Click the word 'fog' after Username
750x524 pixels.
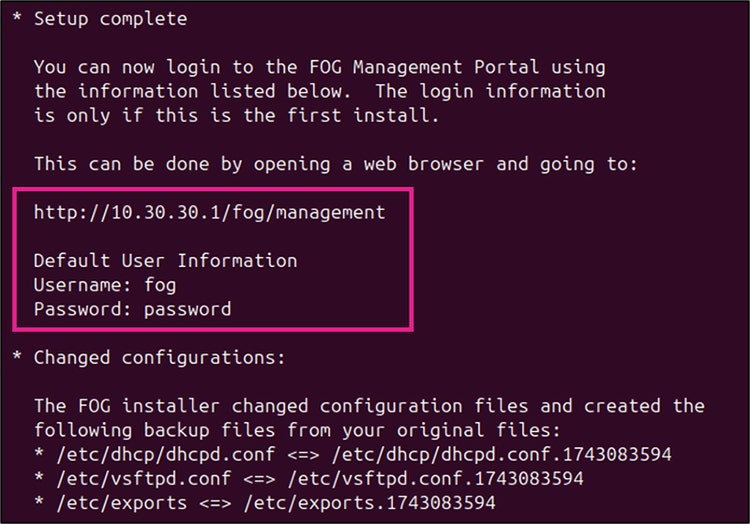point(160,285)
